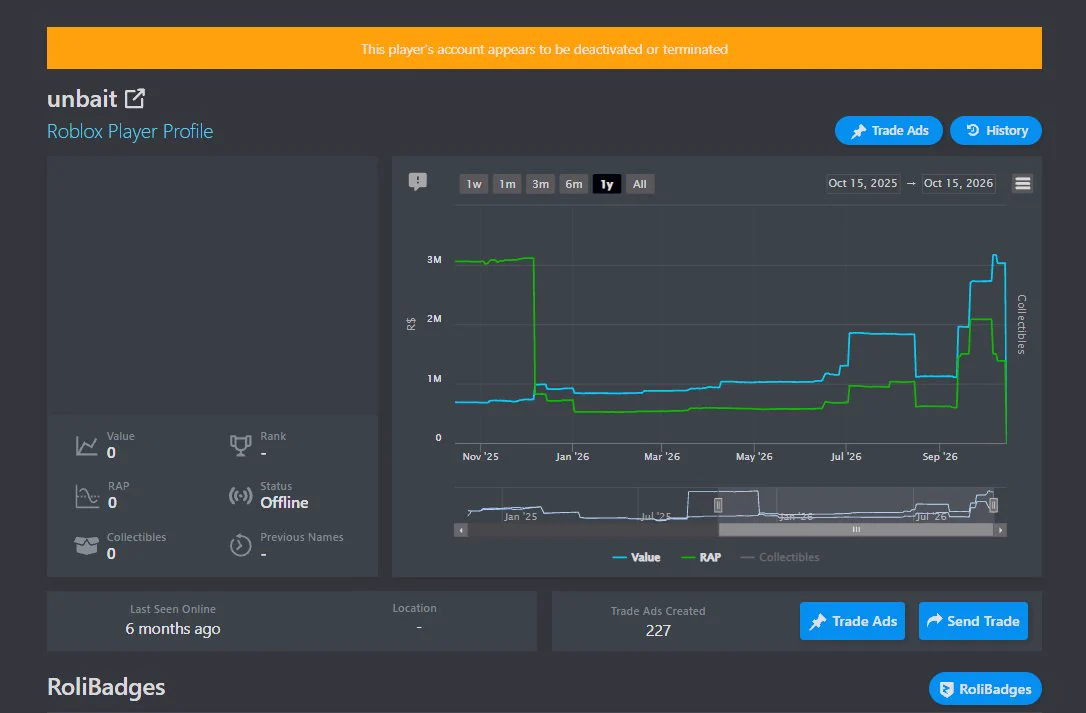Open the RoliBadges button

click(985, 689)
